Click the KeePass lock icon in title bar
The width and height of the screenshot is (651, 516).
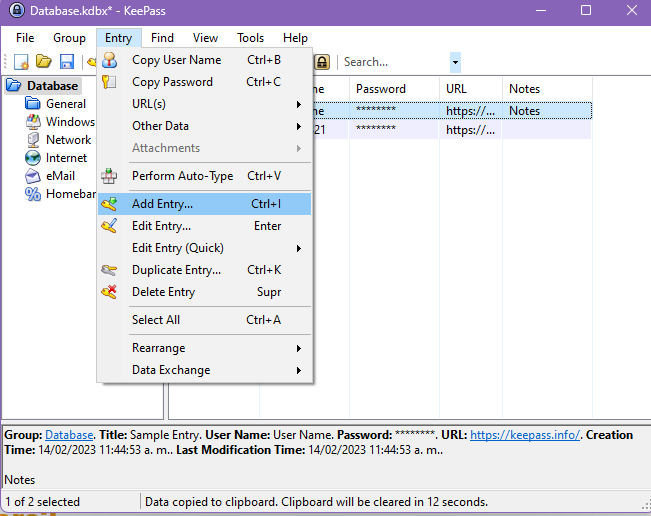pyautogui.click(x=17, y=10)
